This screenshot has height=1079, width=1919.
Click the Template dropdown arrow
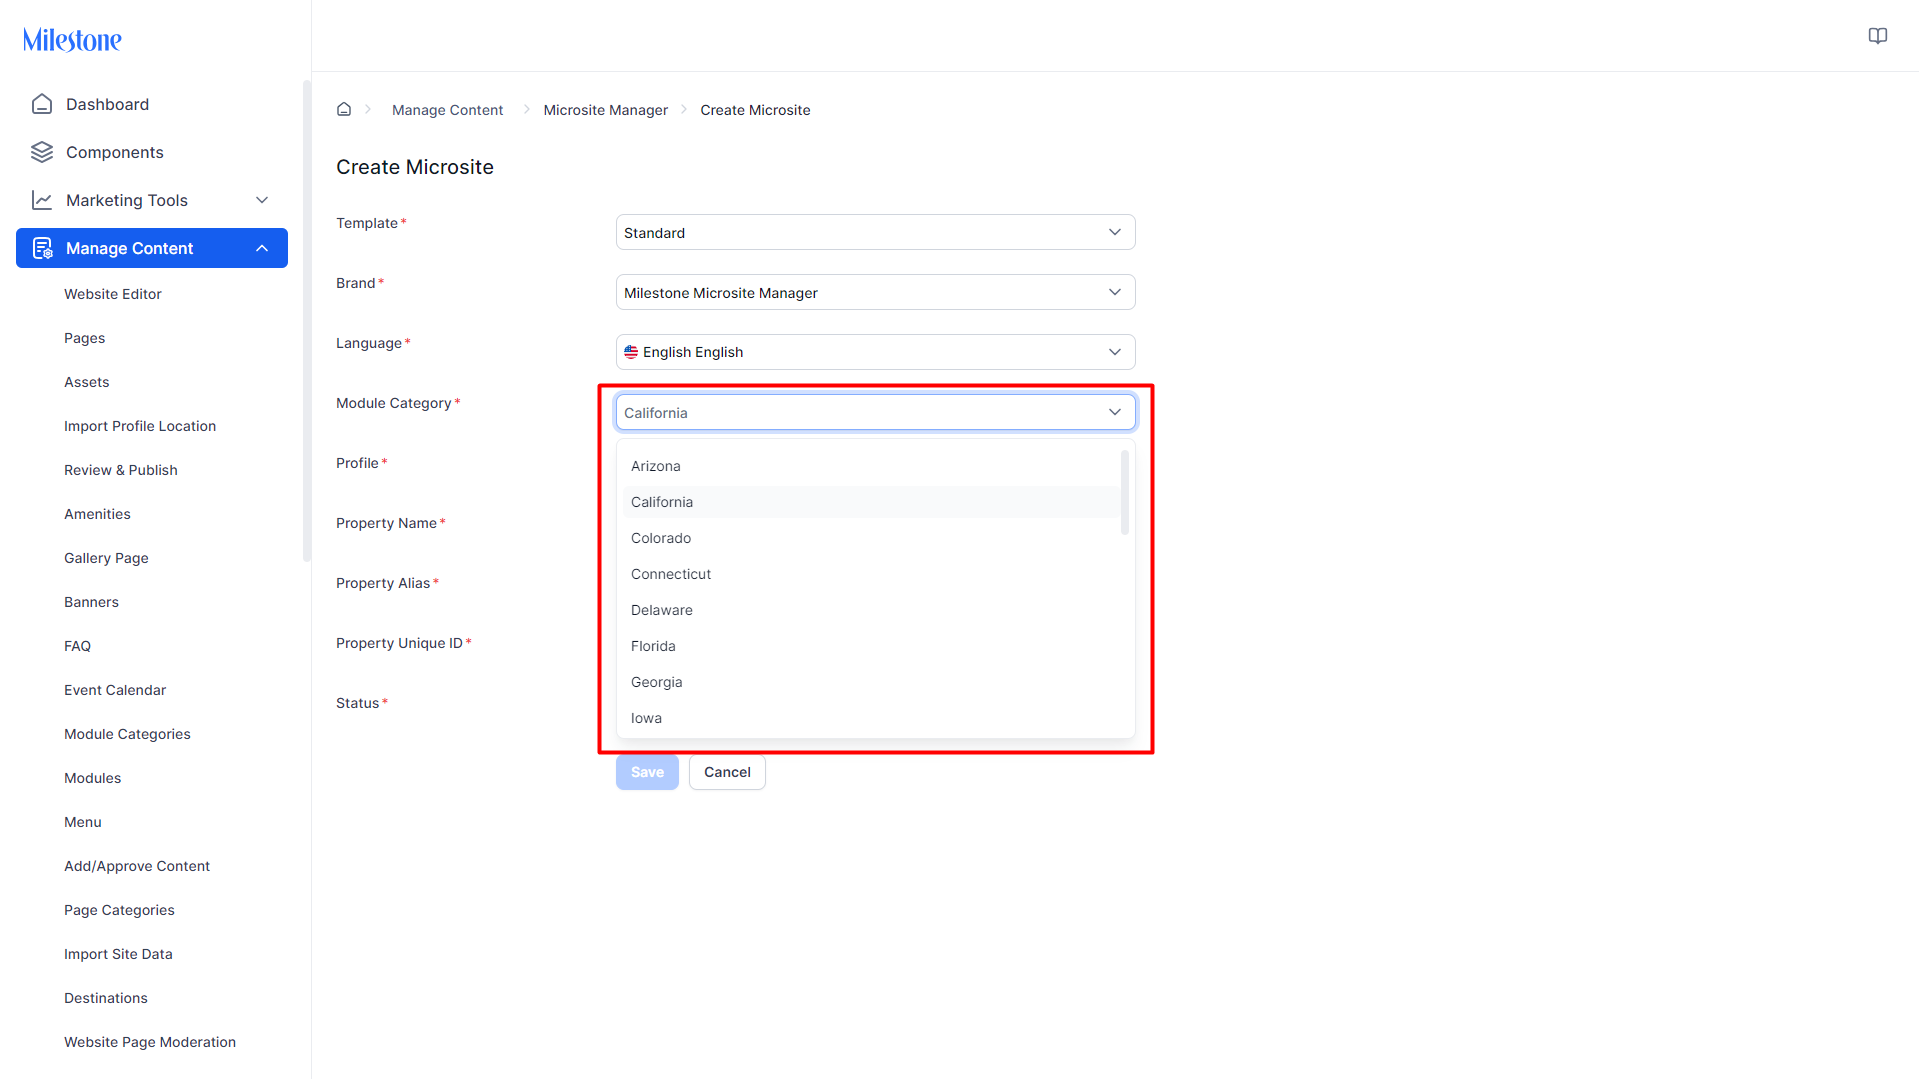pyautogui.click(x=1115, y=232)
